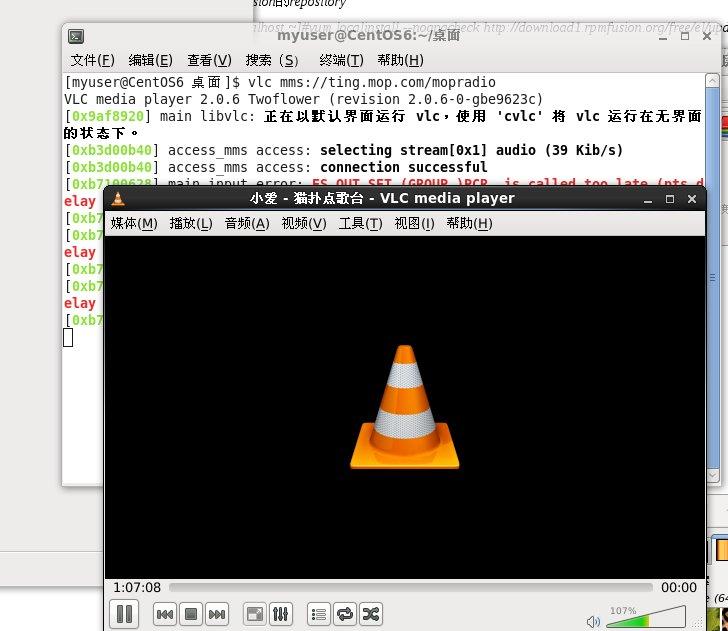Click terminal scrollbar down arrow

point(713,476)
